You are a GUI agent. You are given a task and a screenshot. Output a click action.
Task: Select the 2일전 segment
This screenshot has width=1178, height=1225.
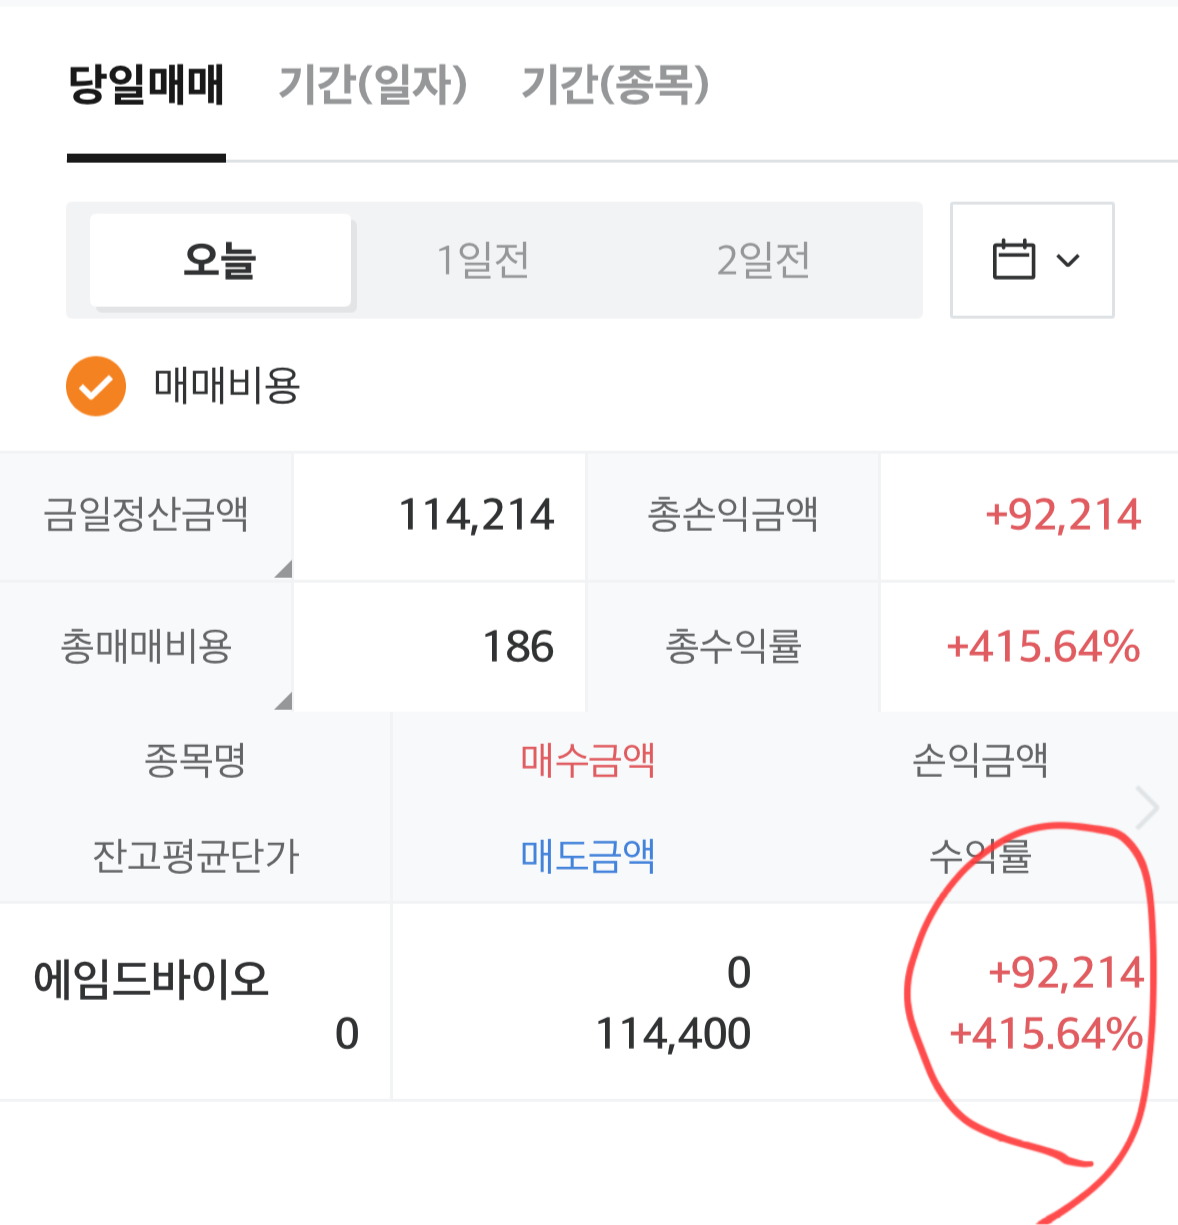(x=763, y=260)
